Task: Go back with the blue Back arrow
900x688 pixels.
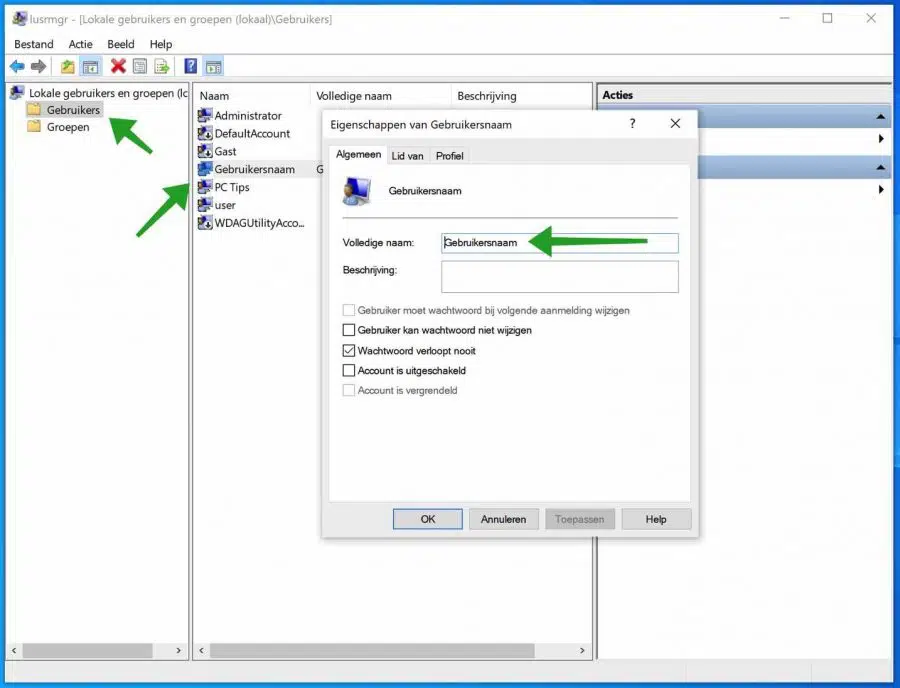Action: pyautogui.click(x=17, y=67)
